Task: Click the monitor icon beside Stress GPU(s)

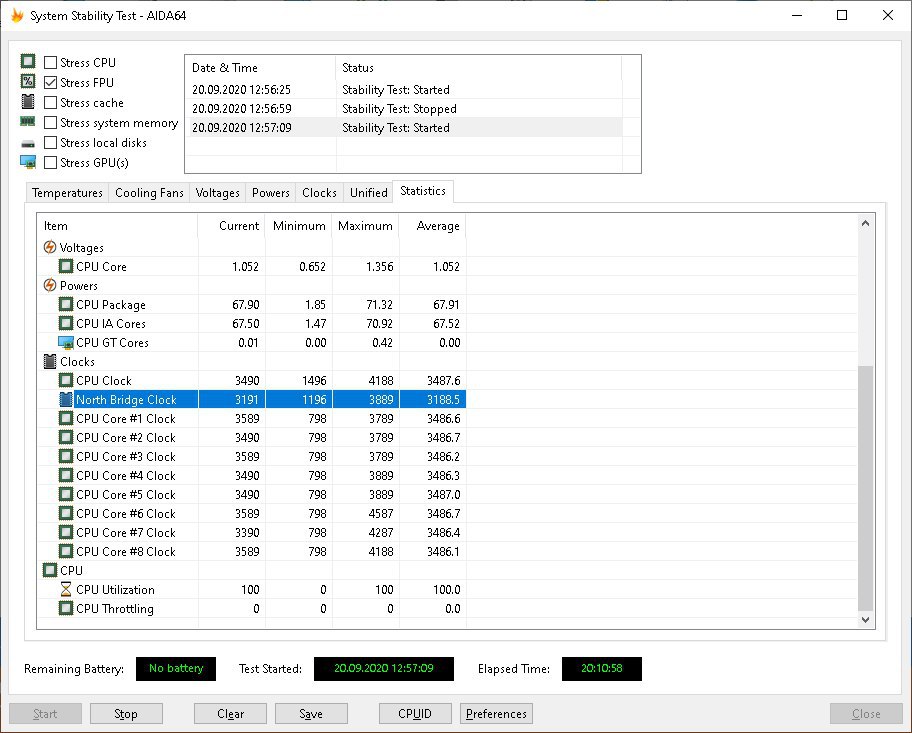Action: [28, 162]
